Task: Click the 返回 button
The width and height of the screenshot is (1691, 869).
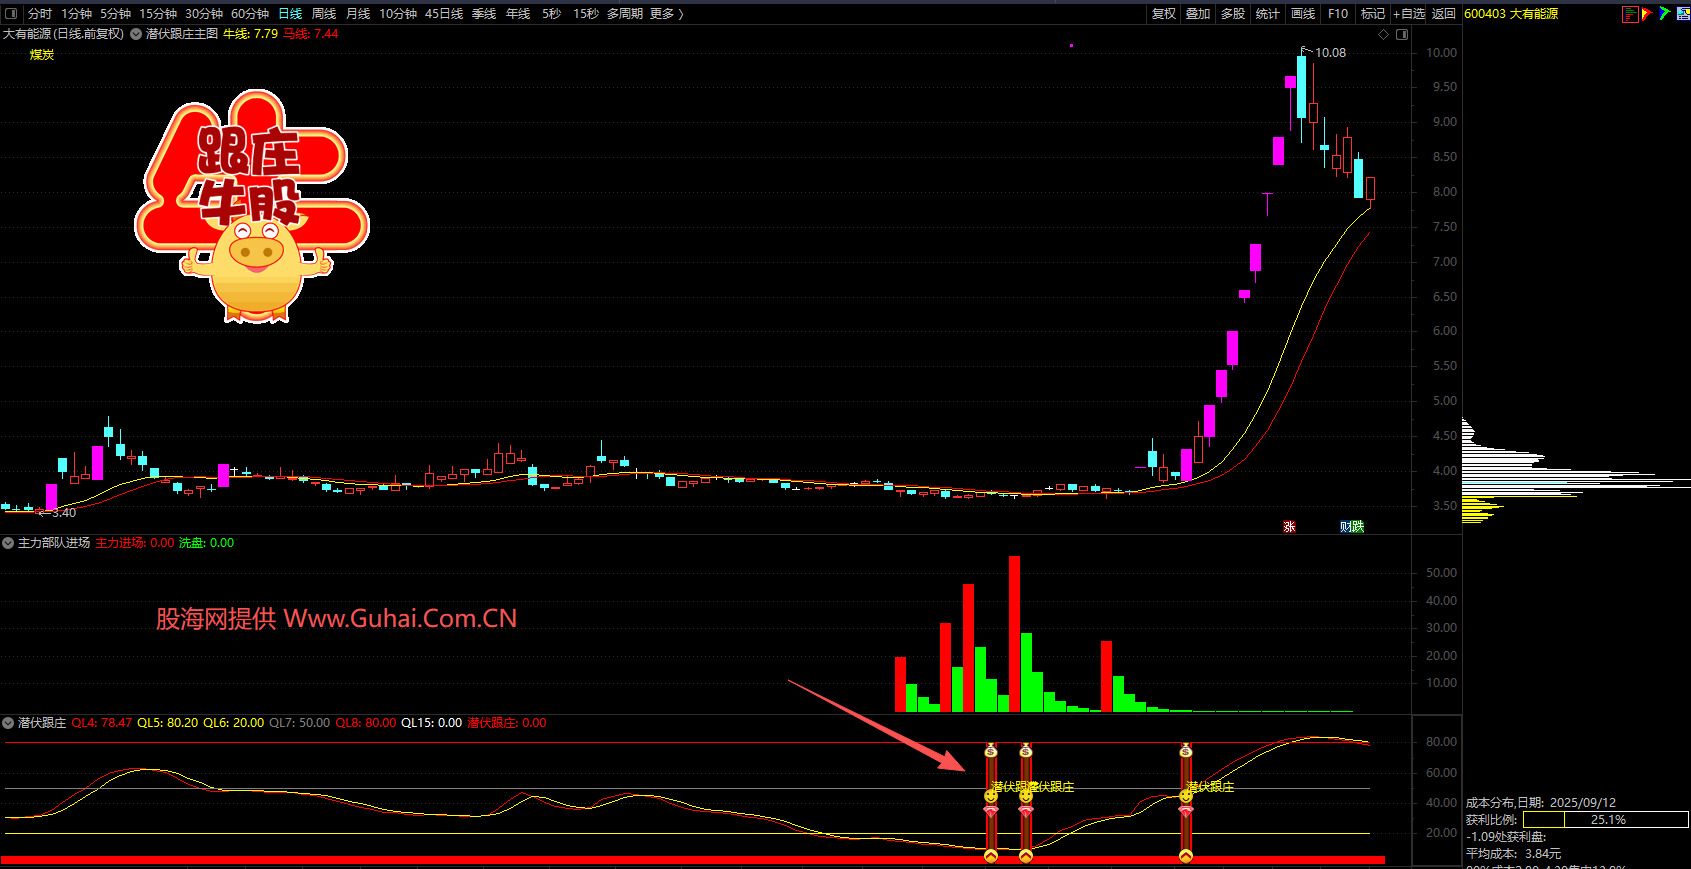Action: click(1443, 14)
